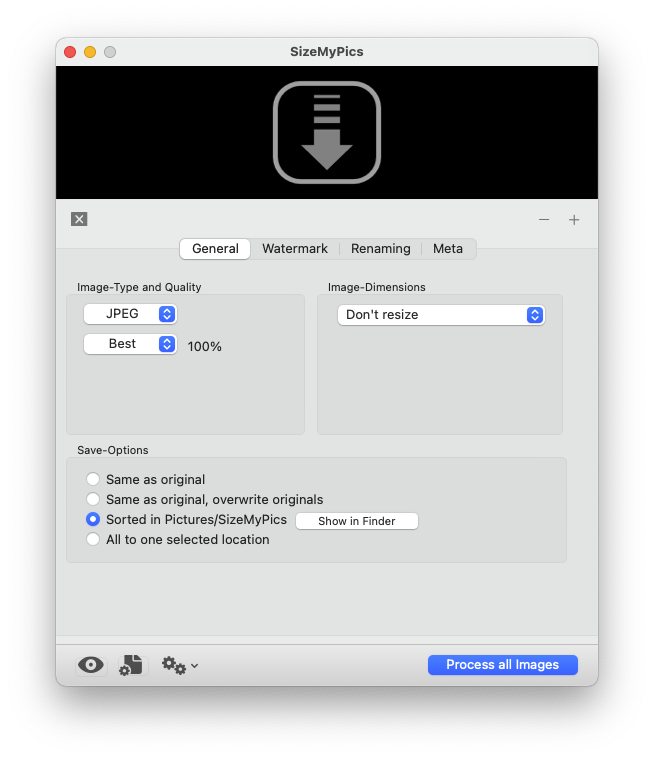Click Process all Images button
Screen dimensions: 654x760
pos(502,665)
